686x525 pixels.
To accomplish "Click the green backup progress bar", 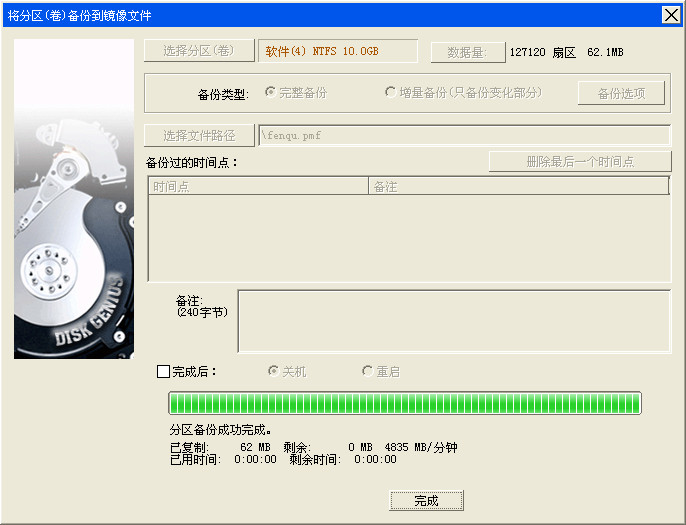I will (405, 403).
